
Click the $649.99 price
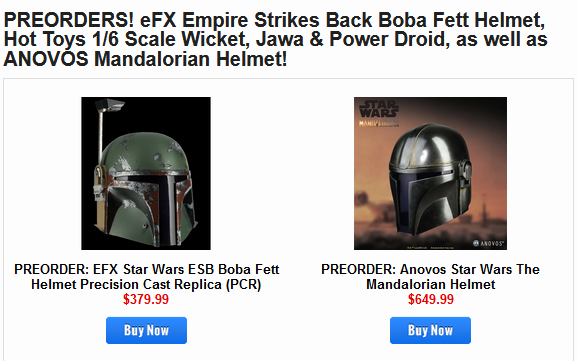click(x=431, y=299)
